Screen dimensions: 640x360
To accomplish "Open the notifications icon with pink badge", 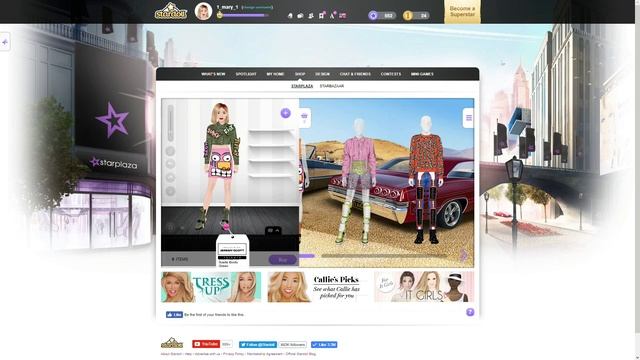I will click(x=322, y=15).
